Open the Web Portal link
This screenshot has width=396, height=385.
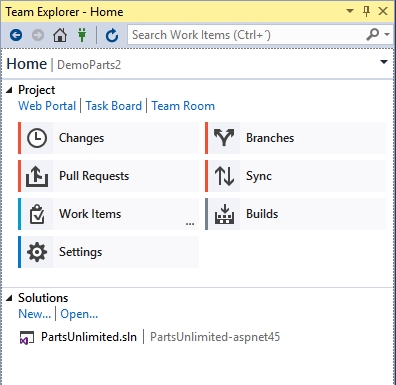(47, 106)
